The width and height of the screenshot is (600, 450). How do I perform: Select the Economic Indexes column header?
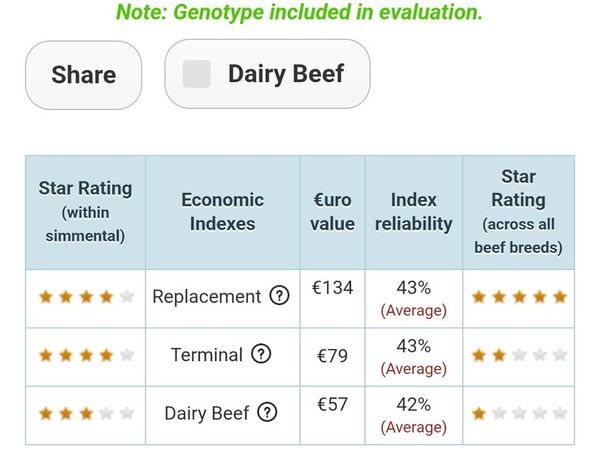pyautogui.click(x=222, y=212)
